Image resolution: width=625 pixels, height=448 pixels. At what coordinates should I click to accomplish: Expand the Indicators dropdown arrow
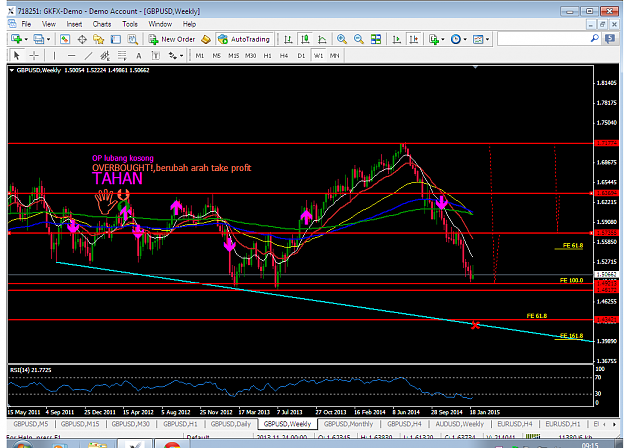coord(443,39)
